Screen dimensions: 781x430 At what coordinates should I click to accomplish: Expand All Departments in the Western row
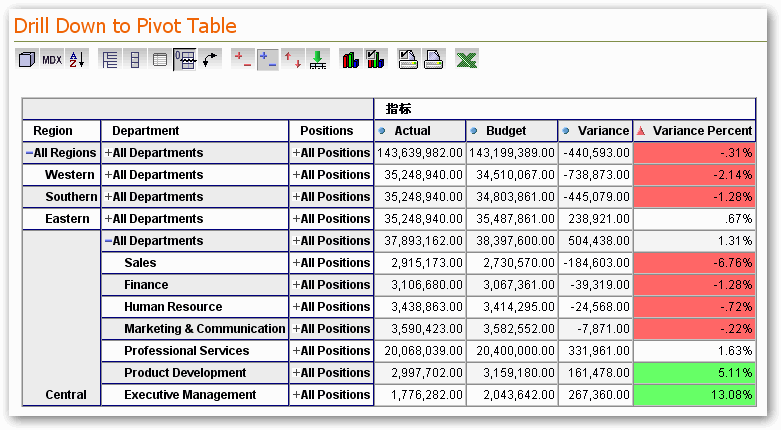(108, 175)
